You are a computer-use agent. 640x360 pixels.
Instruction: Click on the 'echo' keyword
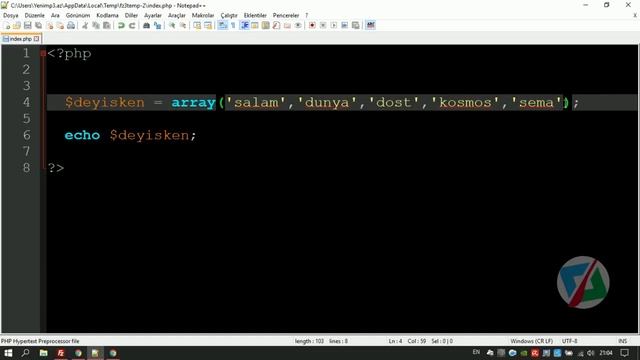82,135
